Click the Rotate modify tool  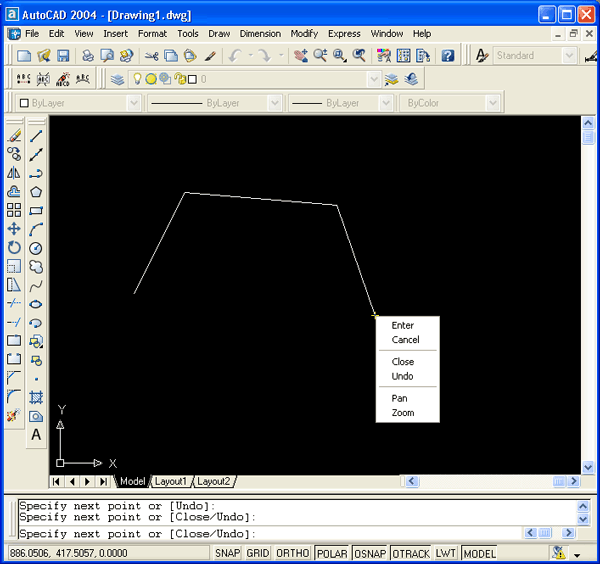click(x=14, y=248)
